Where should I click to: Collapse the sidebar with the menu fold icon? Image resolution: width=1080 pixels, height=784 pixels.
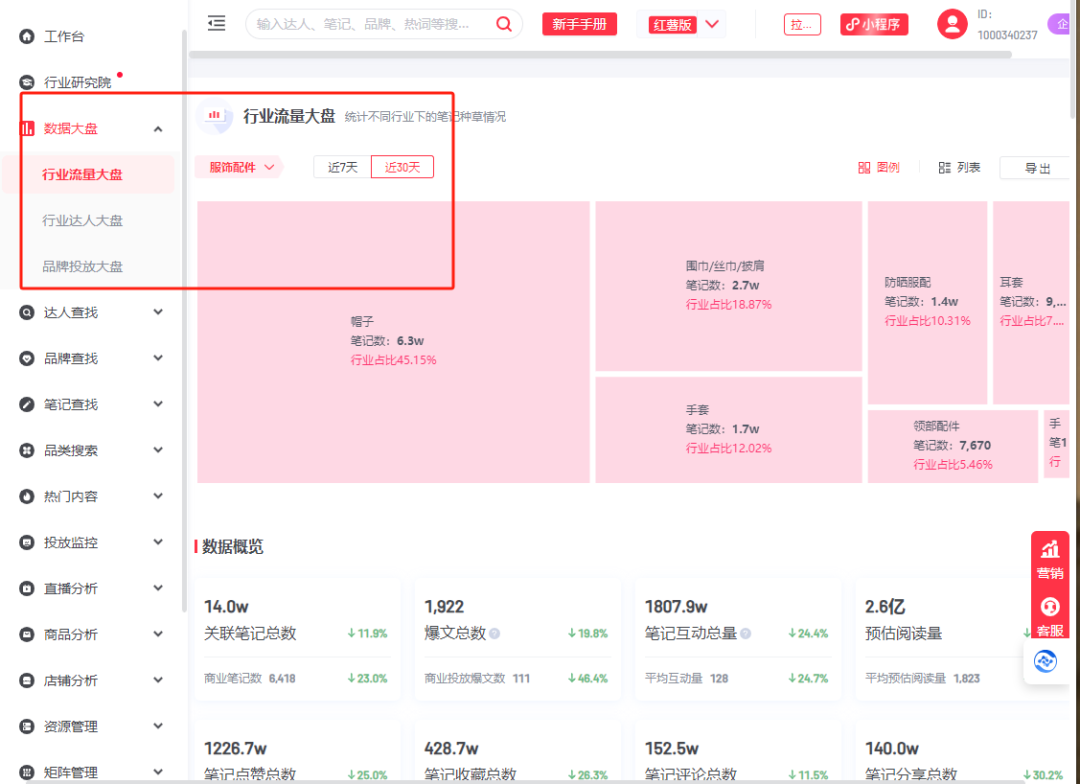(216, 23)
